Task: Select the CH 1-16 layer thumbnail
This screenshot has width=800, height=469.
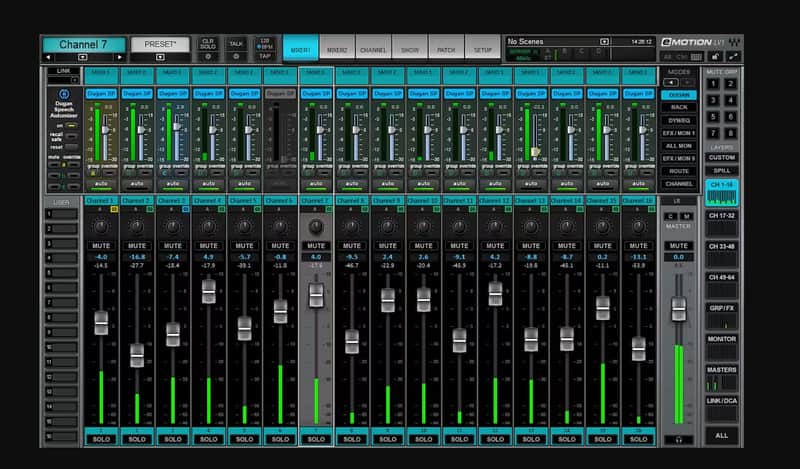Action: click(722, 193)
